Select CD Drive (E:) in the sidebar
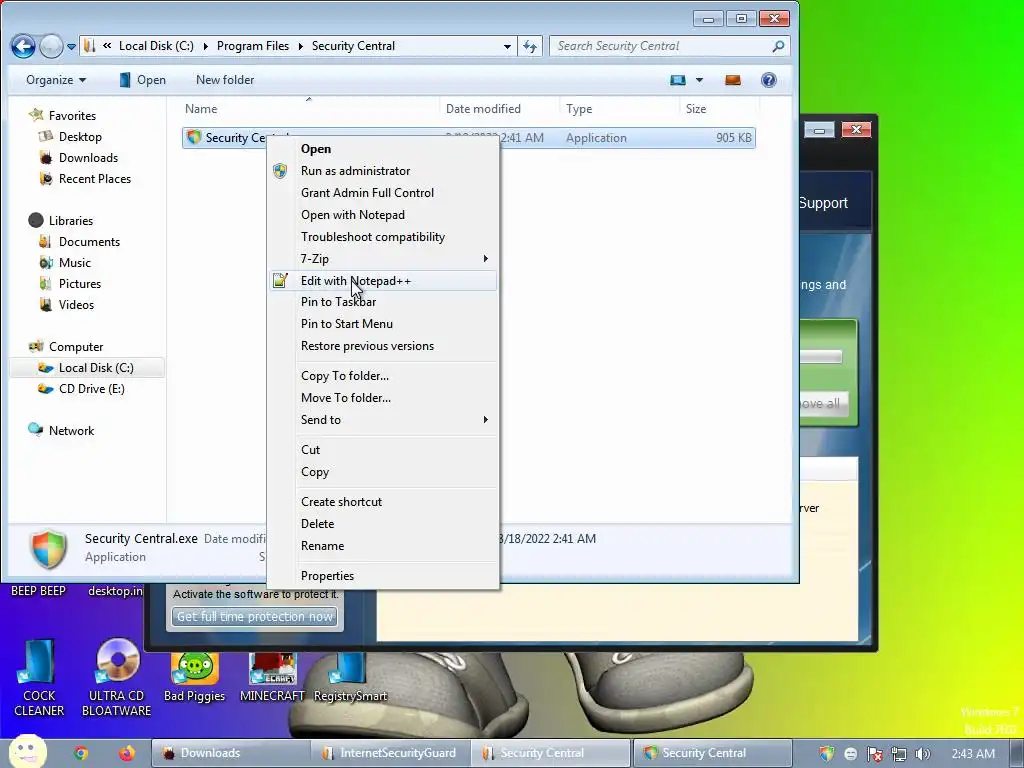The image size is (1024, 768). [x=82, y=389]
